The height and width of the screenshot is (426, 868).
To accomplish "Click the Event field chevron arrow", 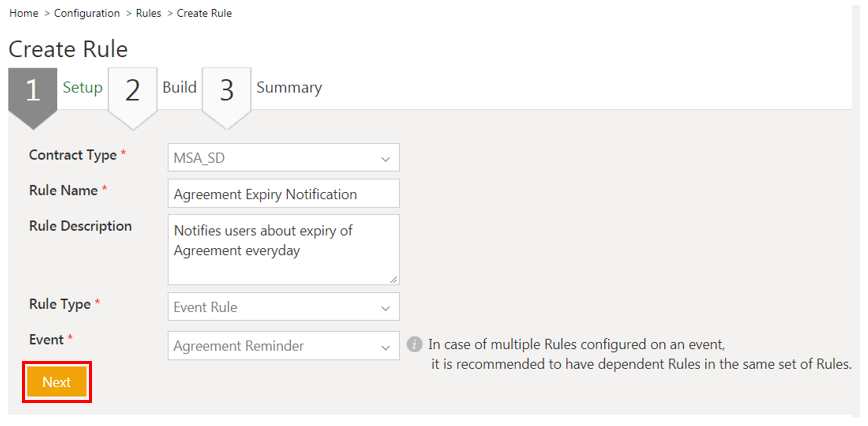I will point(385,347).
